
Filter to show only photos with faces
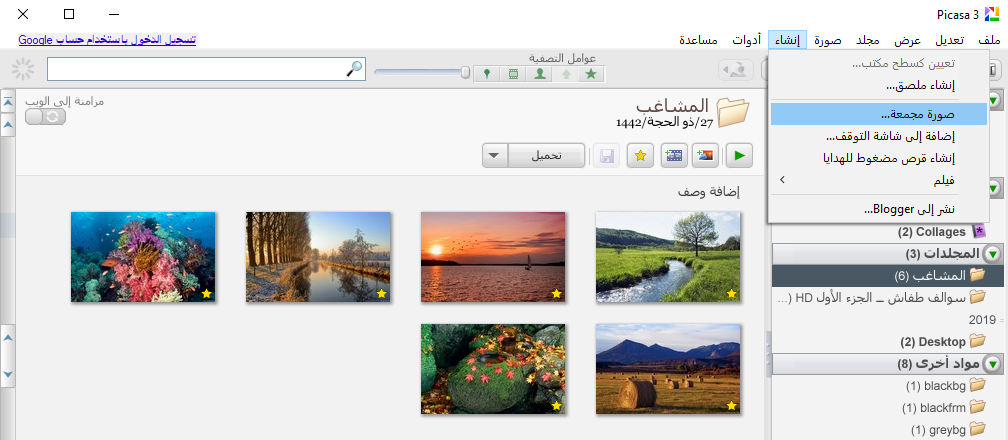(539, 74)
